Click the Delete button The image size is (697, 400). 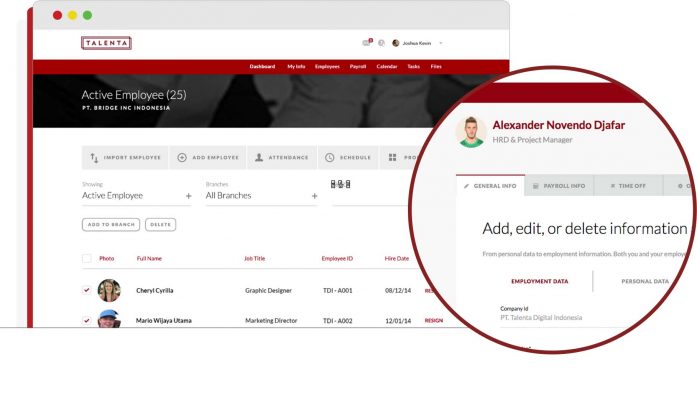[160, 224]
